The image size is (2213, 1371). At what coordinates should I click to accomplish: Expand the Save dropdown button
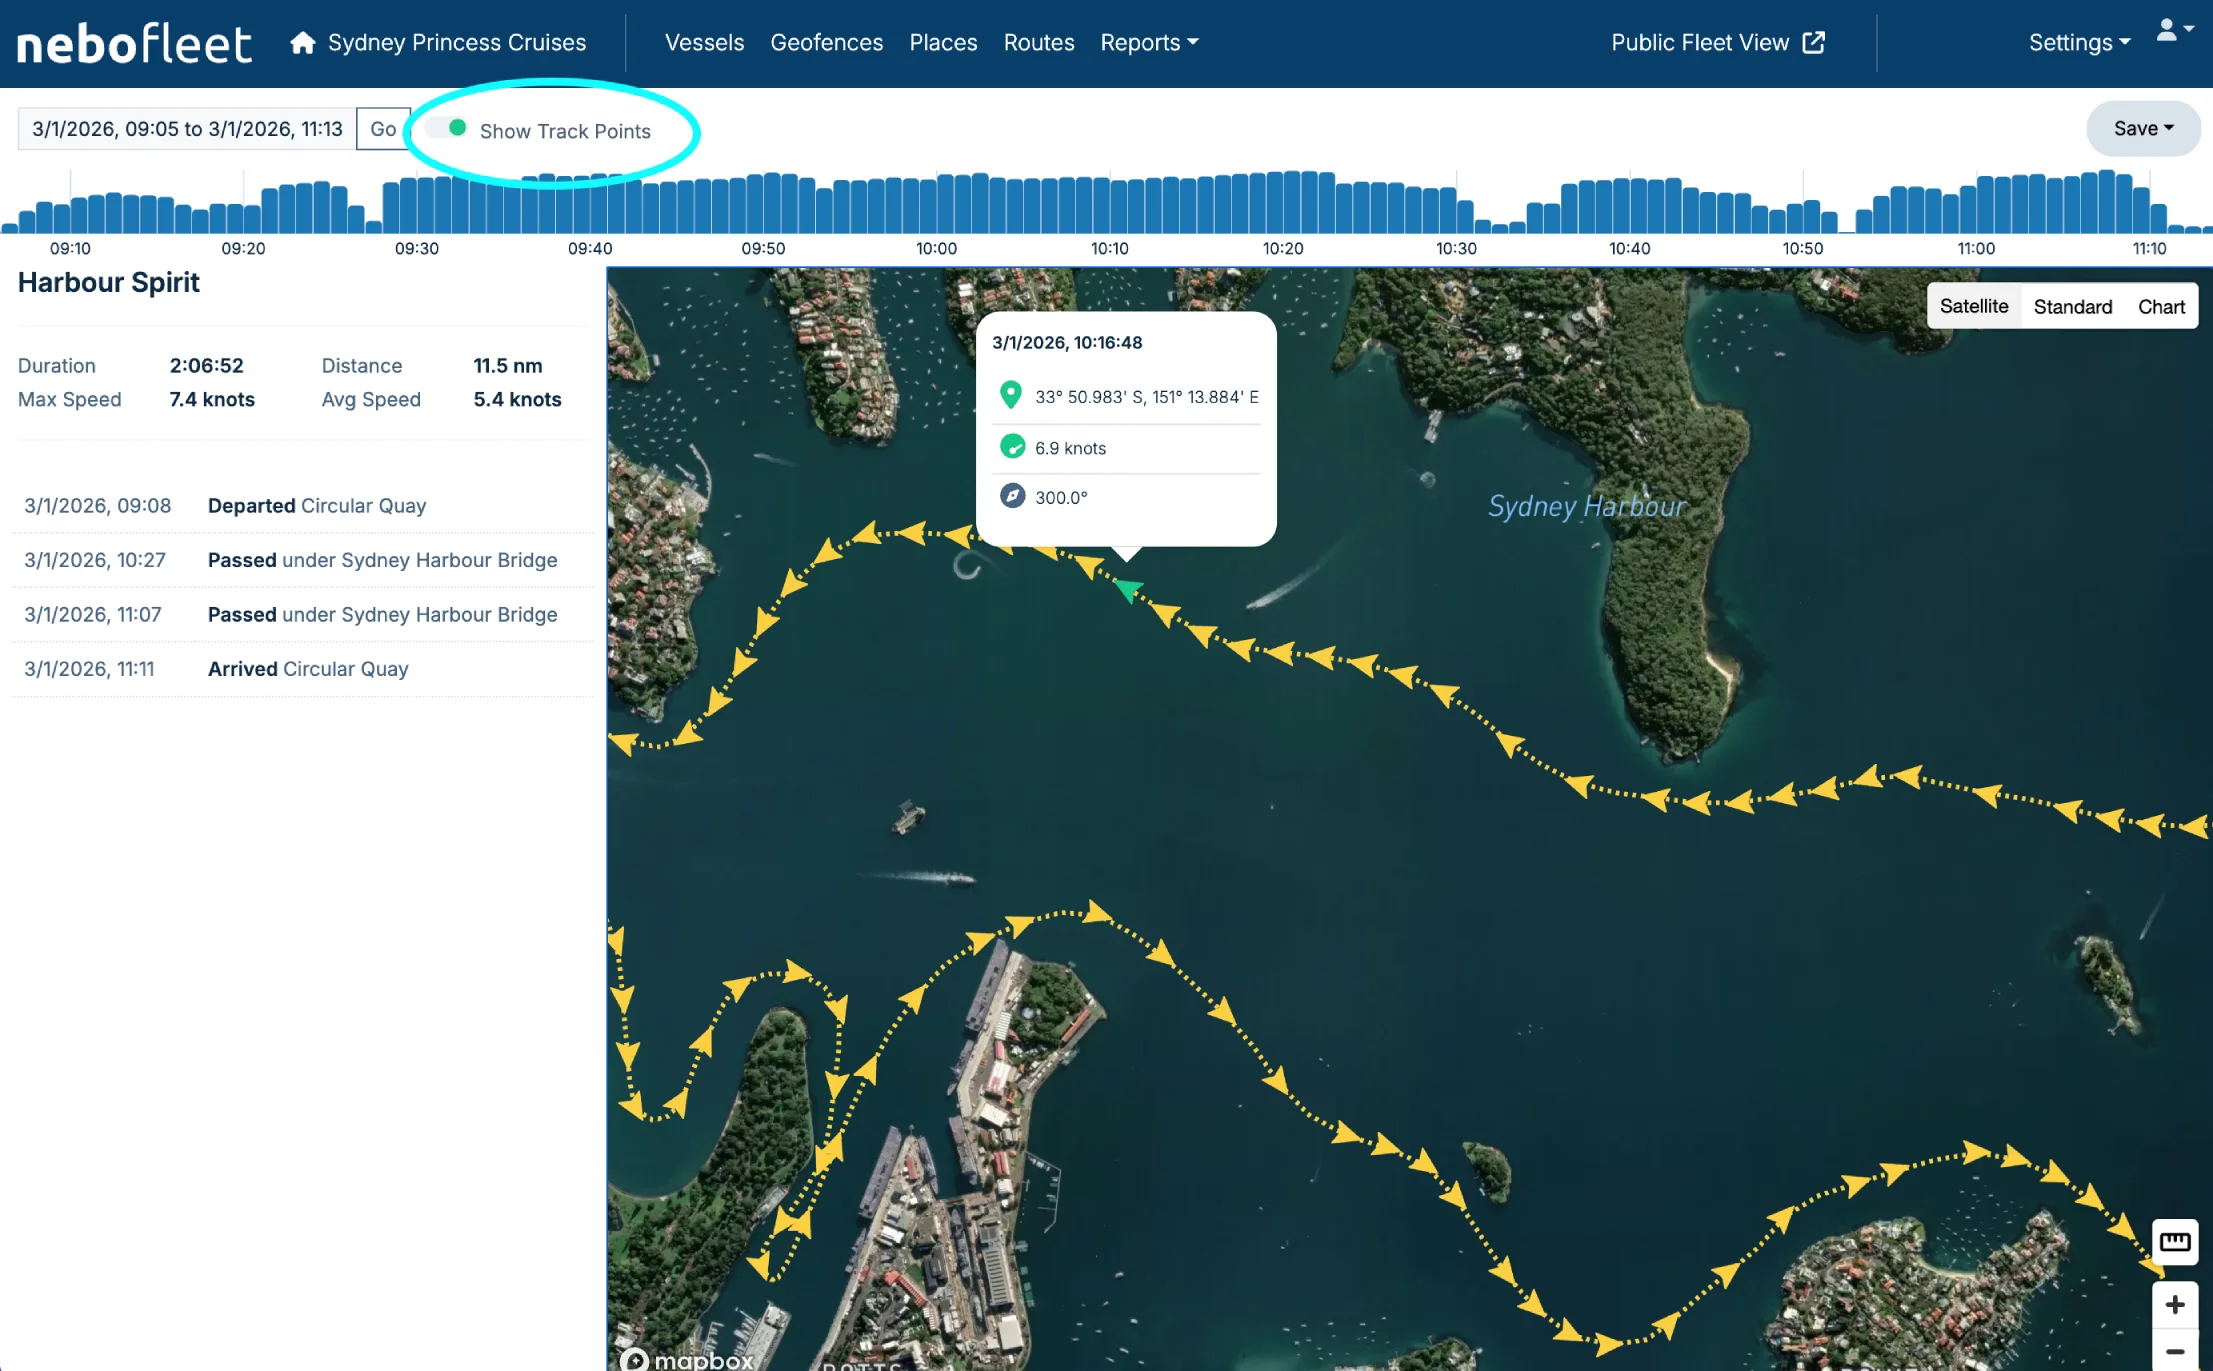pyautogui.click(x=2143, y=129)
